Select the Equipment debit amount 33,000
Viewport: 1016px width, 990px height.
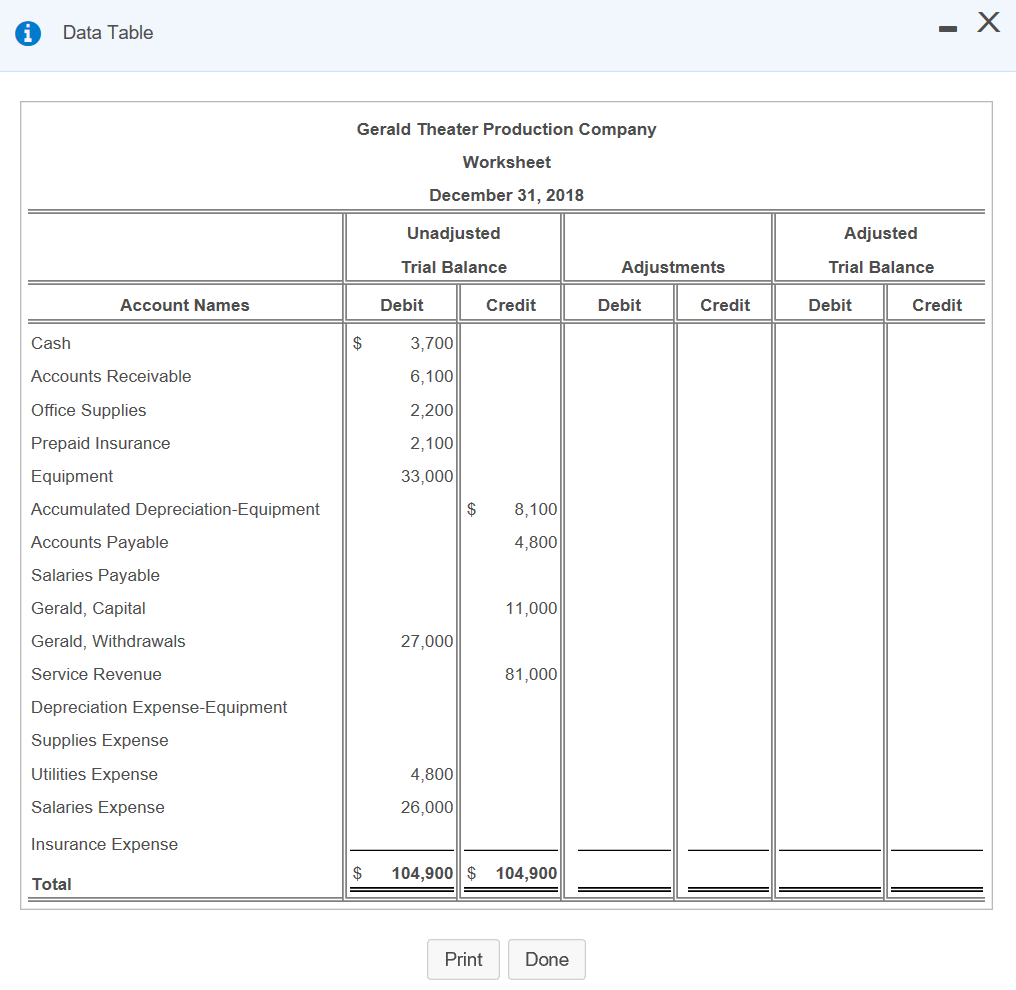click(427, 476)
